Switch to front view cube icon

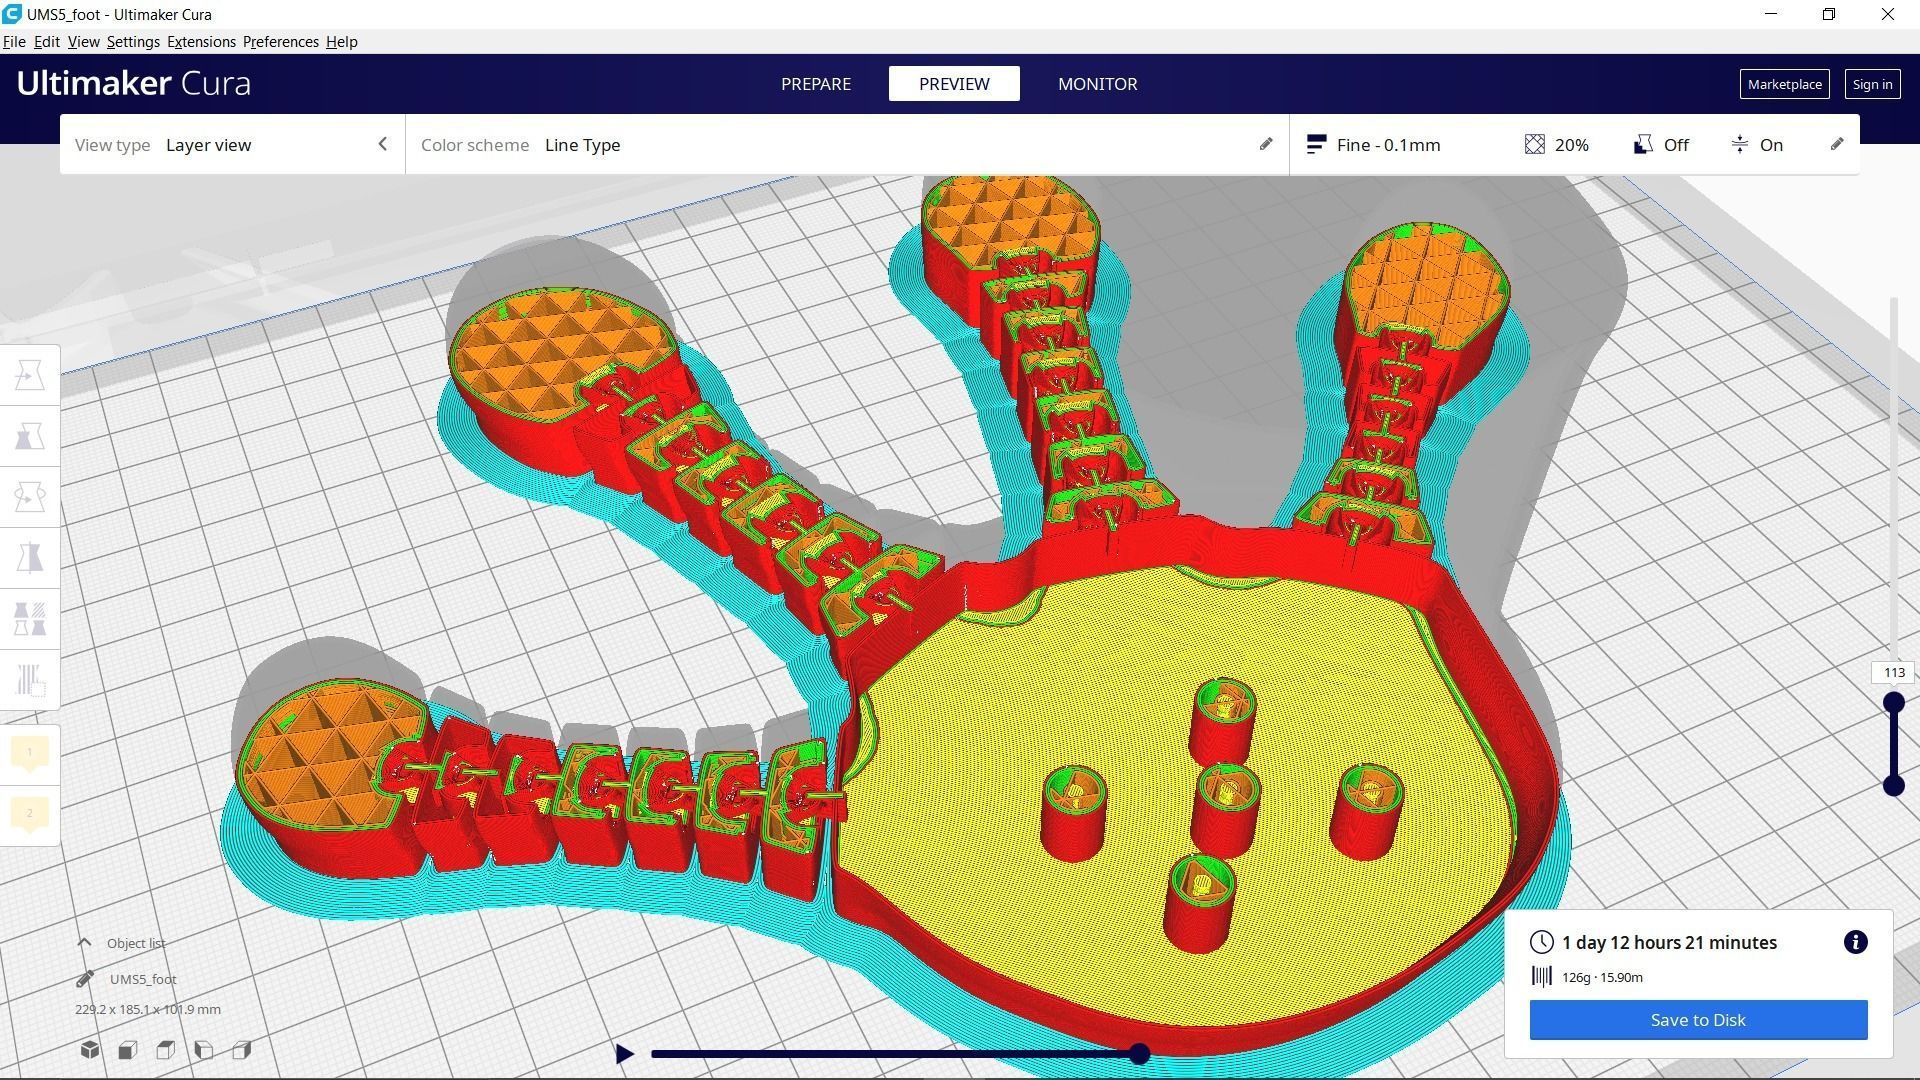128,1050
